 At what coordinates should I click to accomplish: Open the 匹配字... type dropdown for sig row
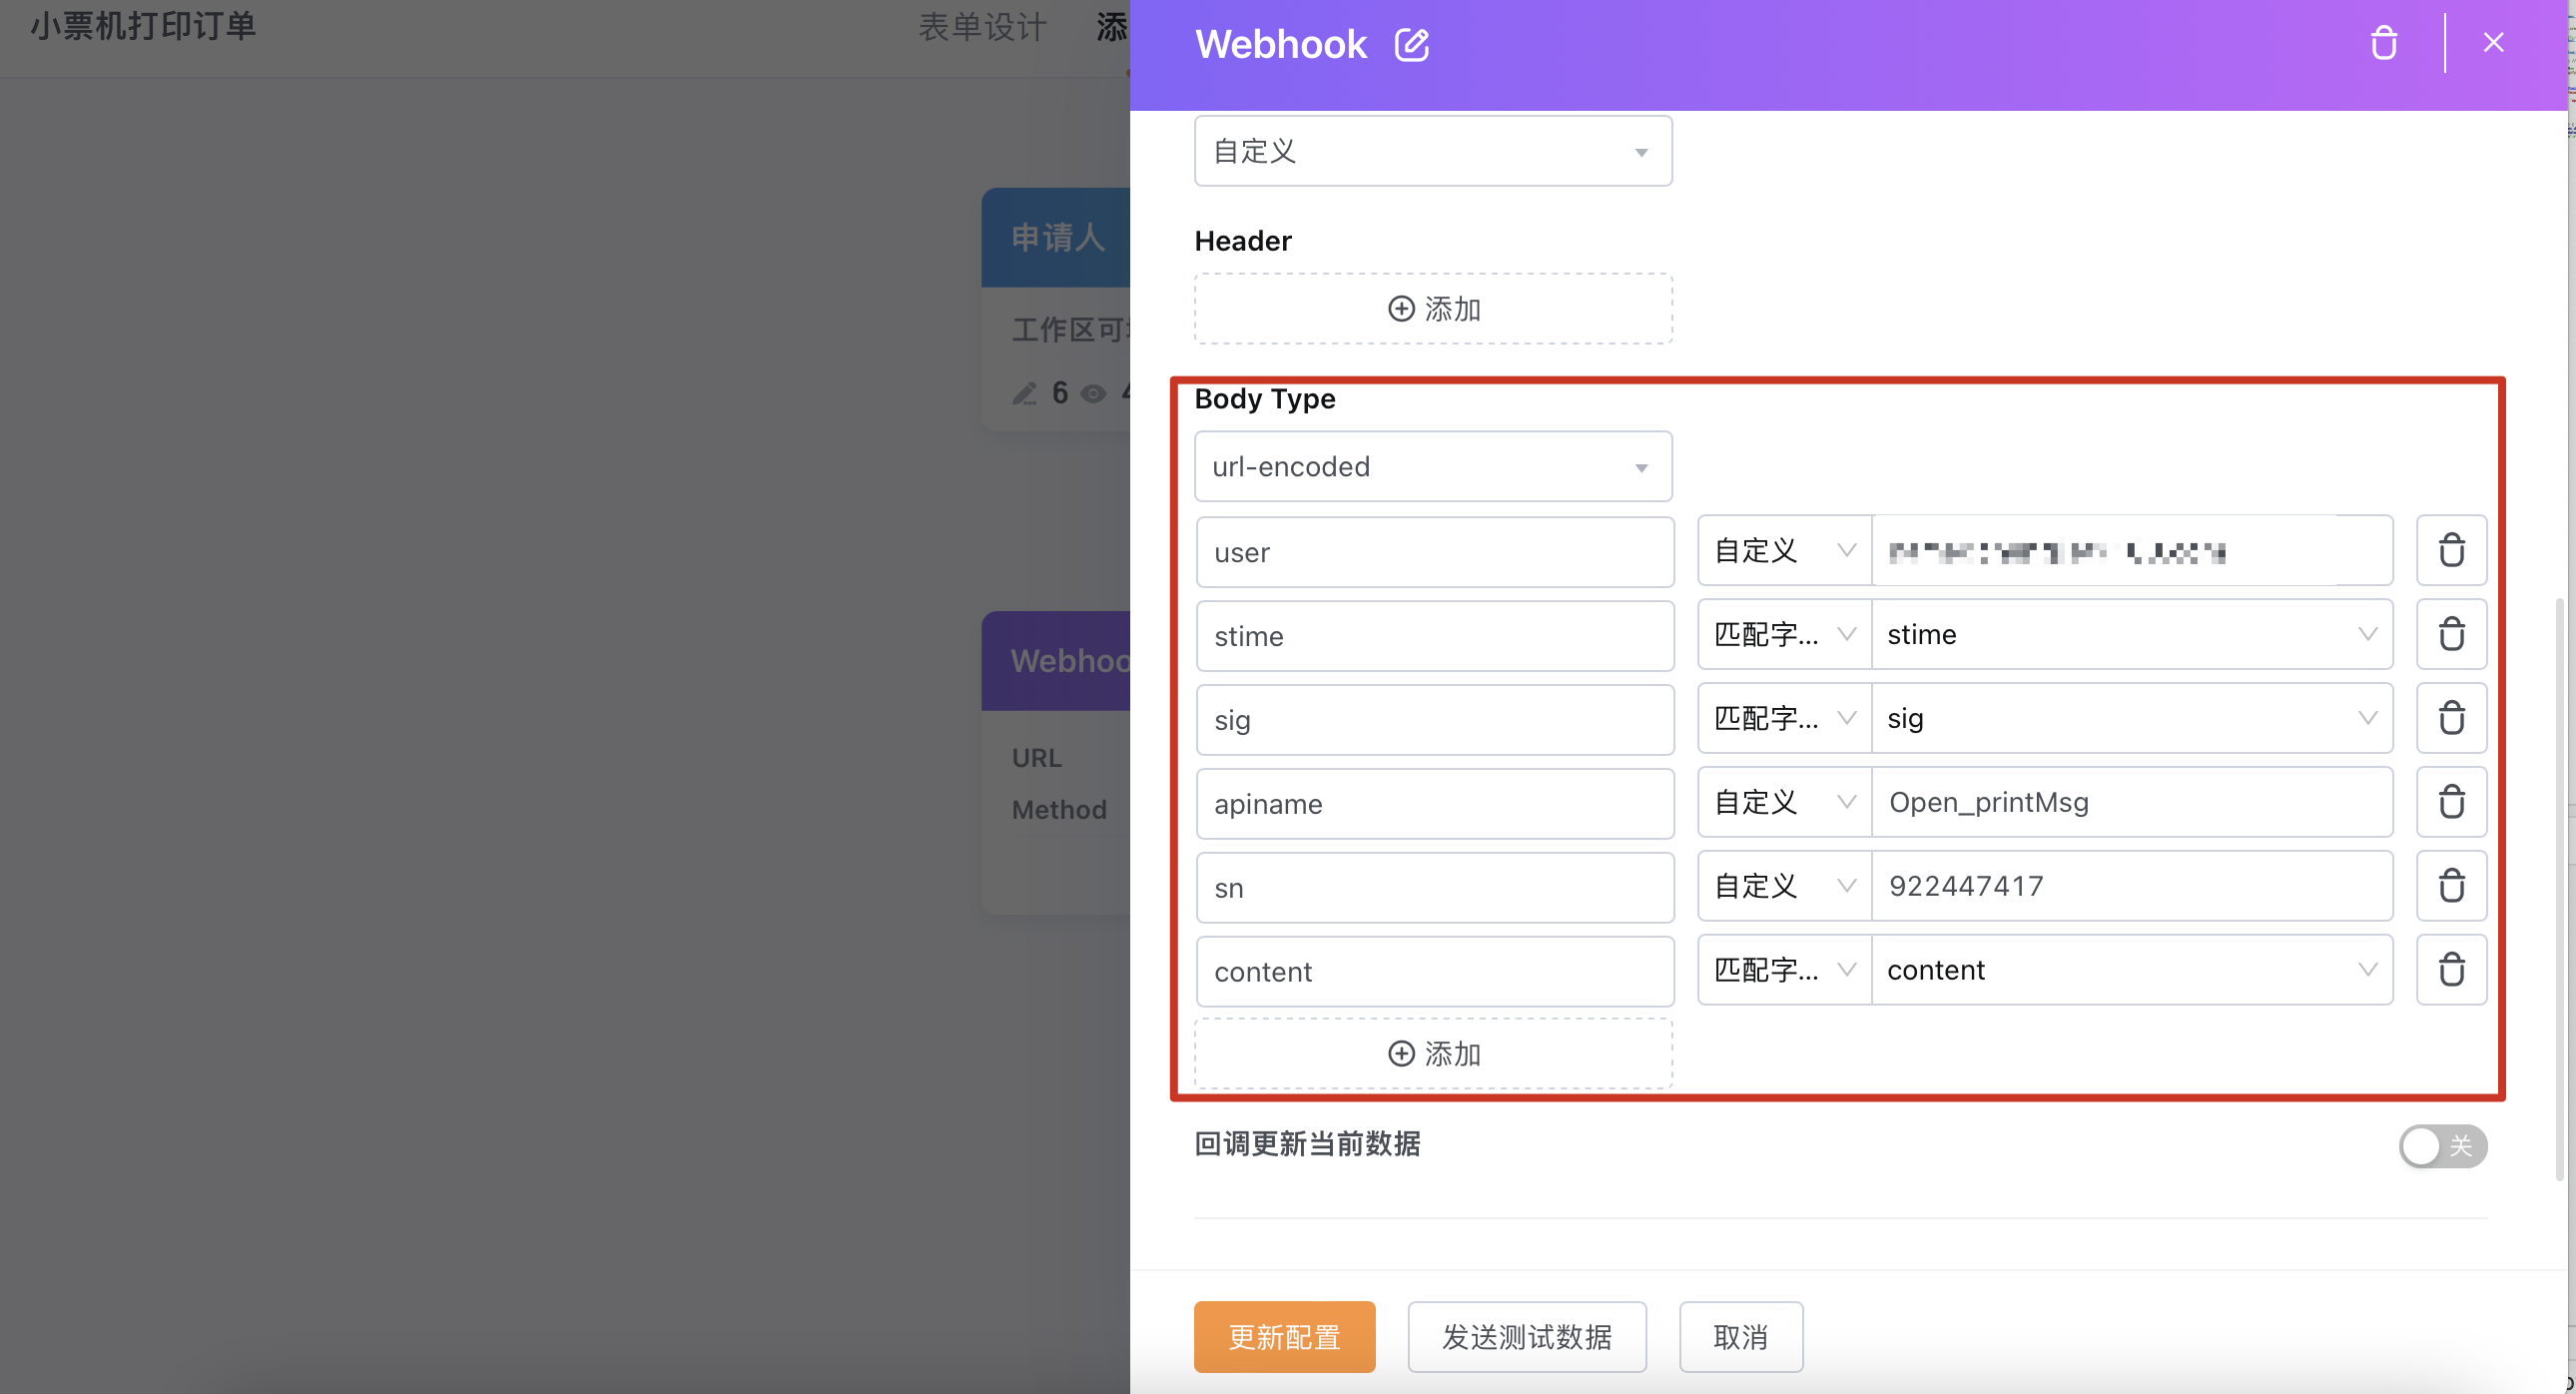click(1785, 718)
